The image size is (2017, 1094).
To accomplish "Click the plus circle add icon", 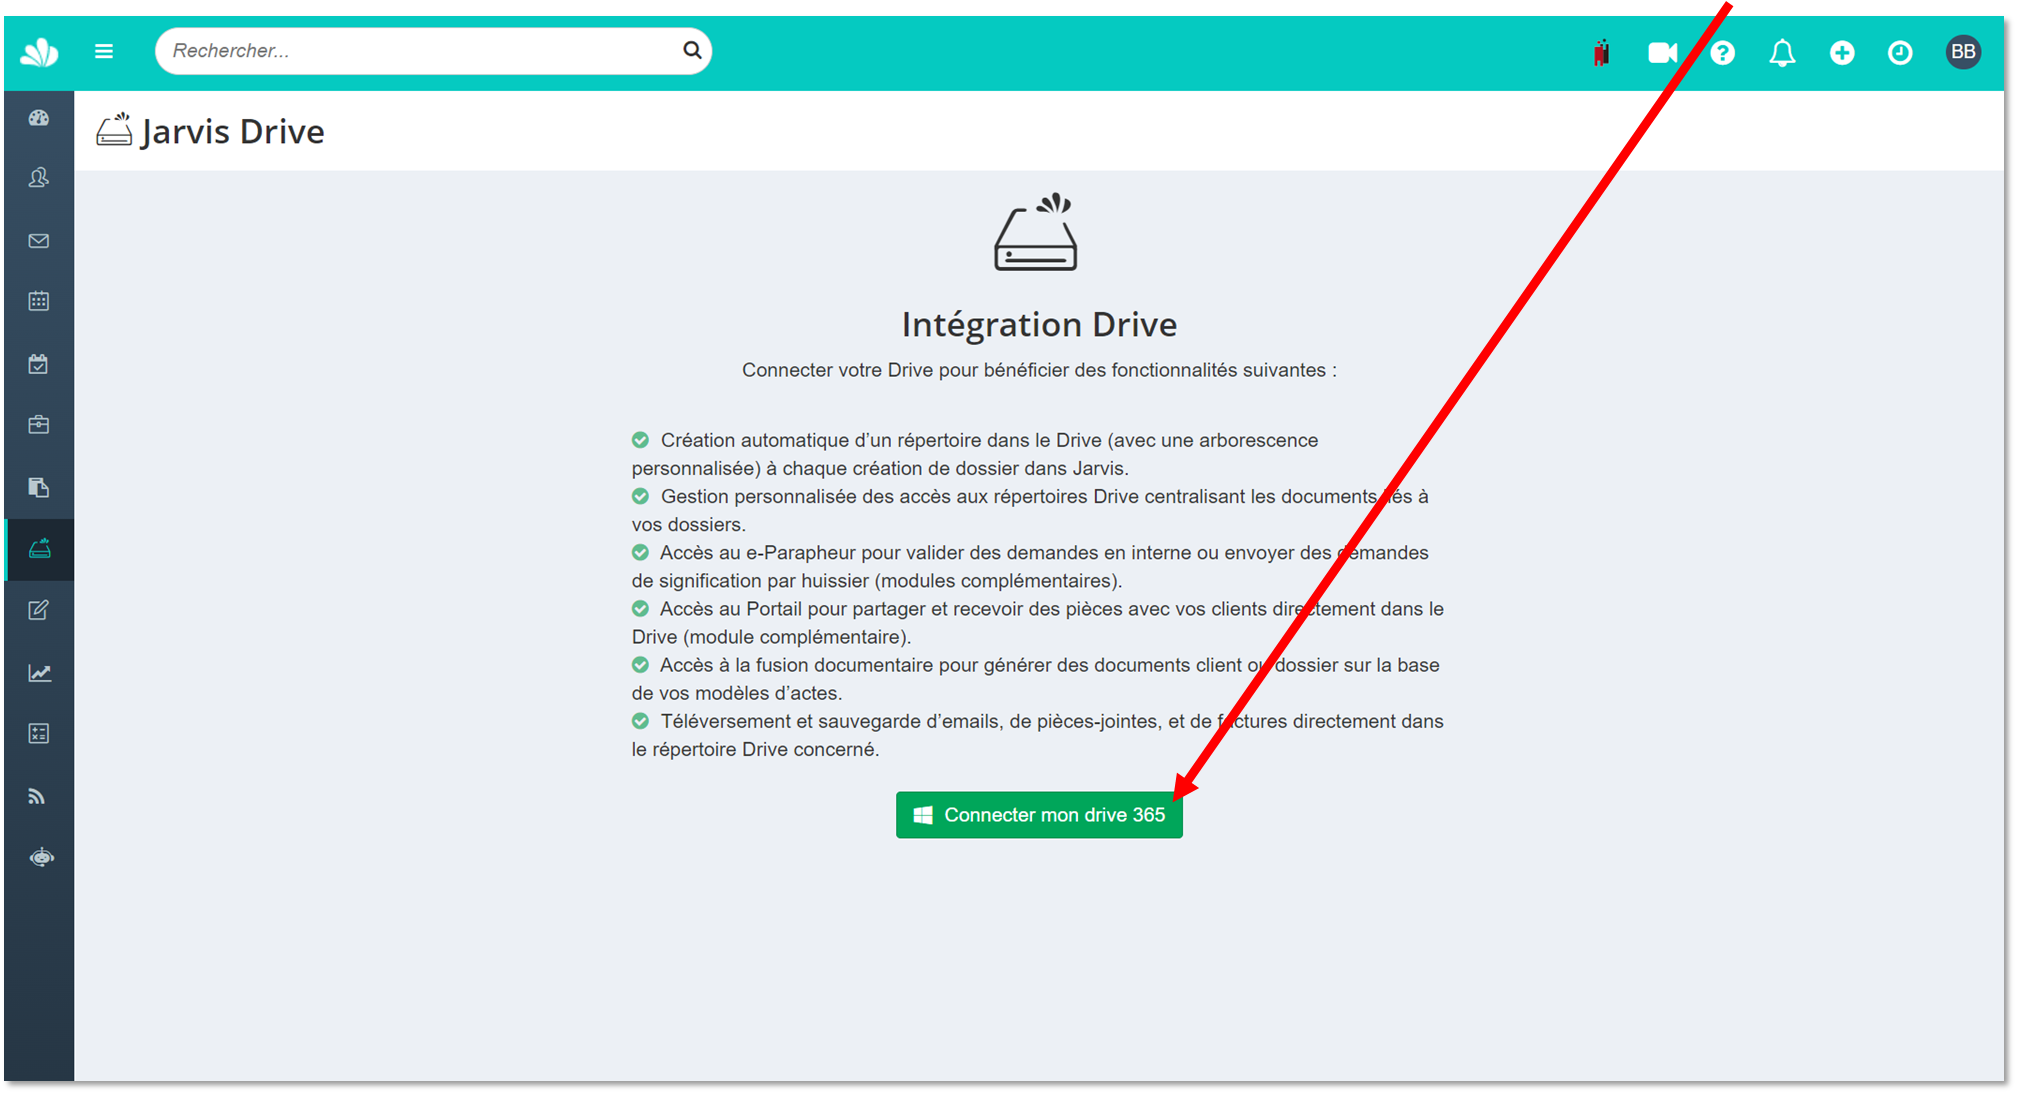I will coord(1842,52).
